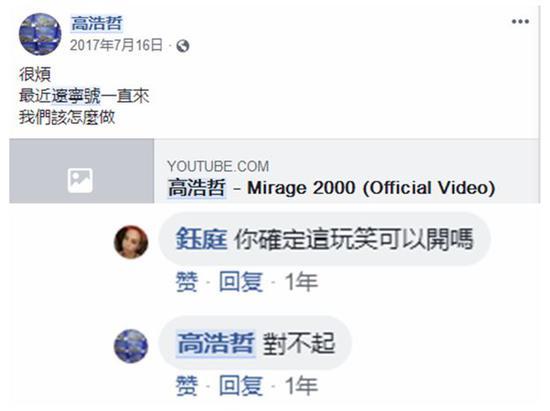Viewport: 550px width, 411px height.
Task: Open 鈺庭's commenter profile photo
Action: coord(131,242)
